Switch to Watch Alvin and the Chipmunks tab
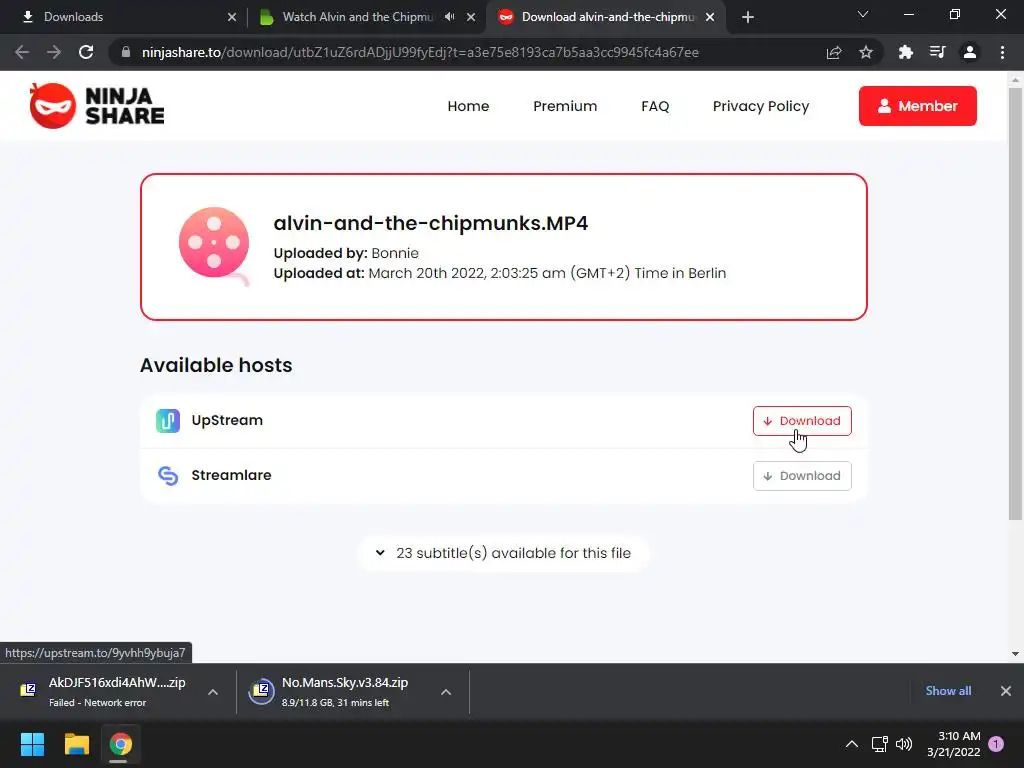The height and width of the screenshot is (768, 1024). point(356,17)
